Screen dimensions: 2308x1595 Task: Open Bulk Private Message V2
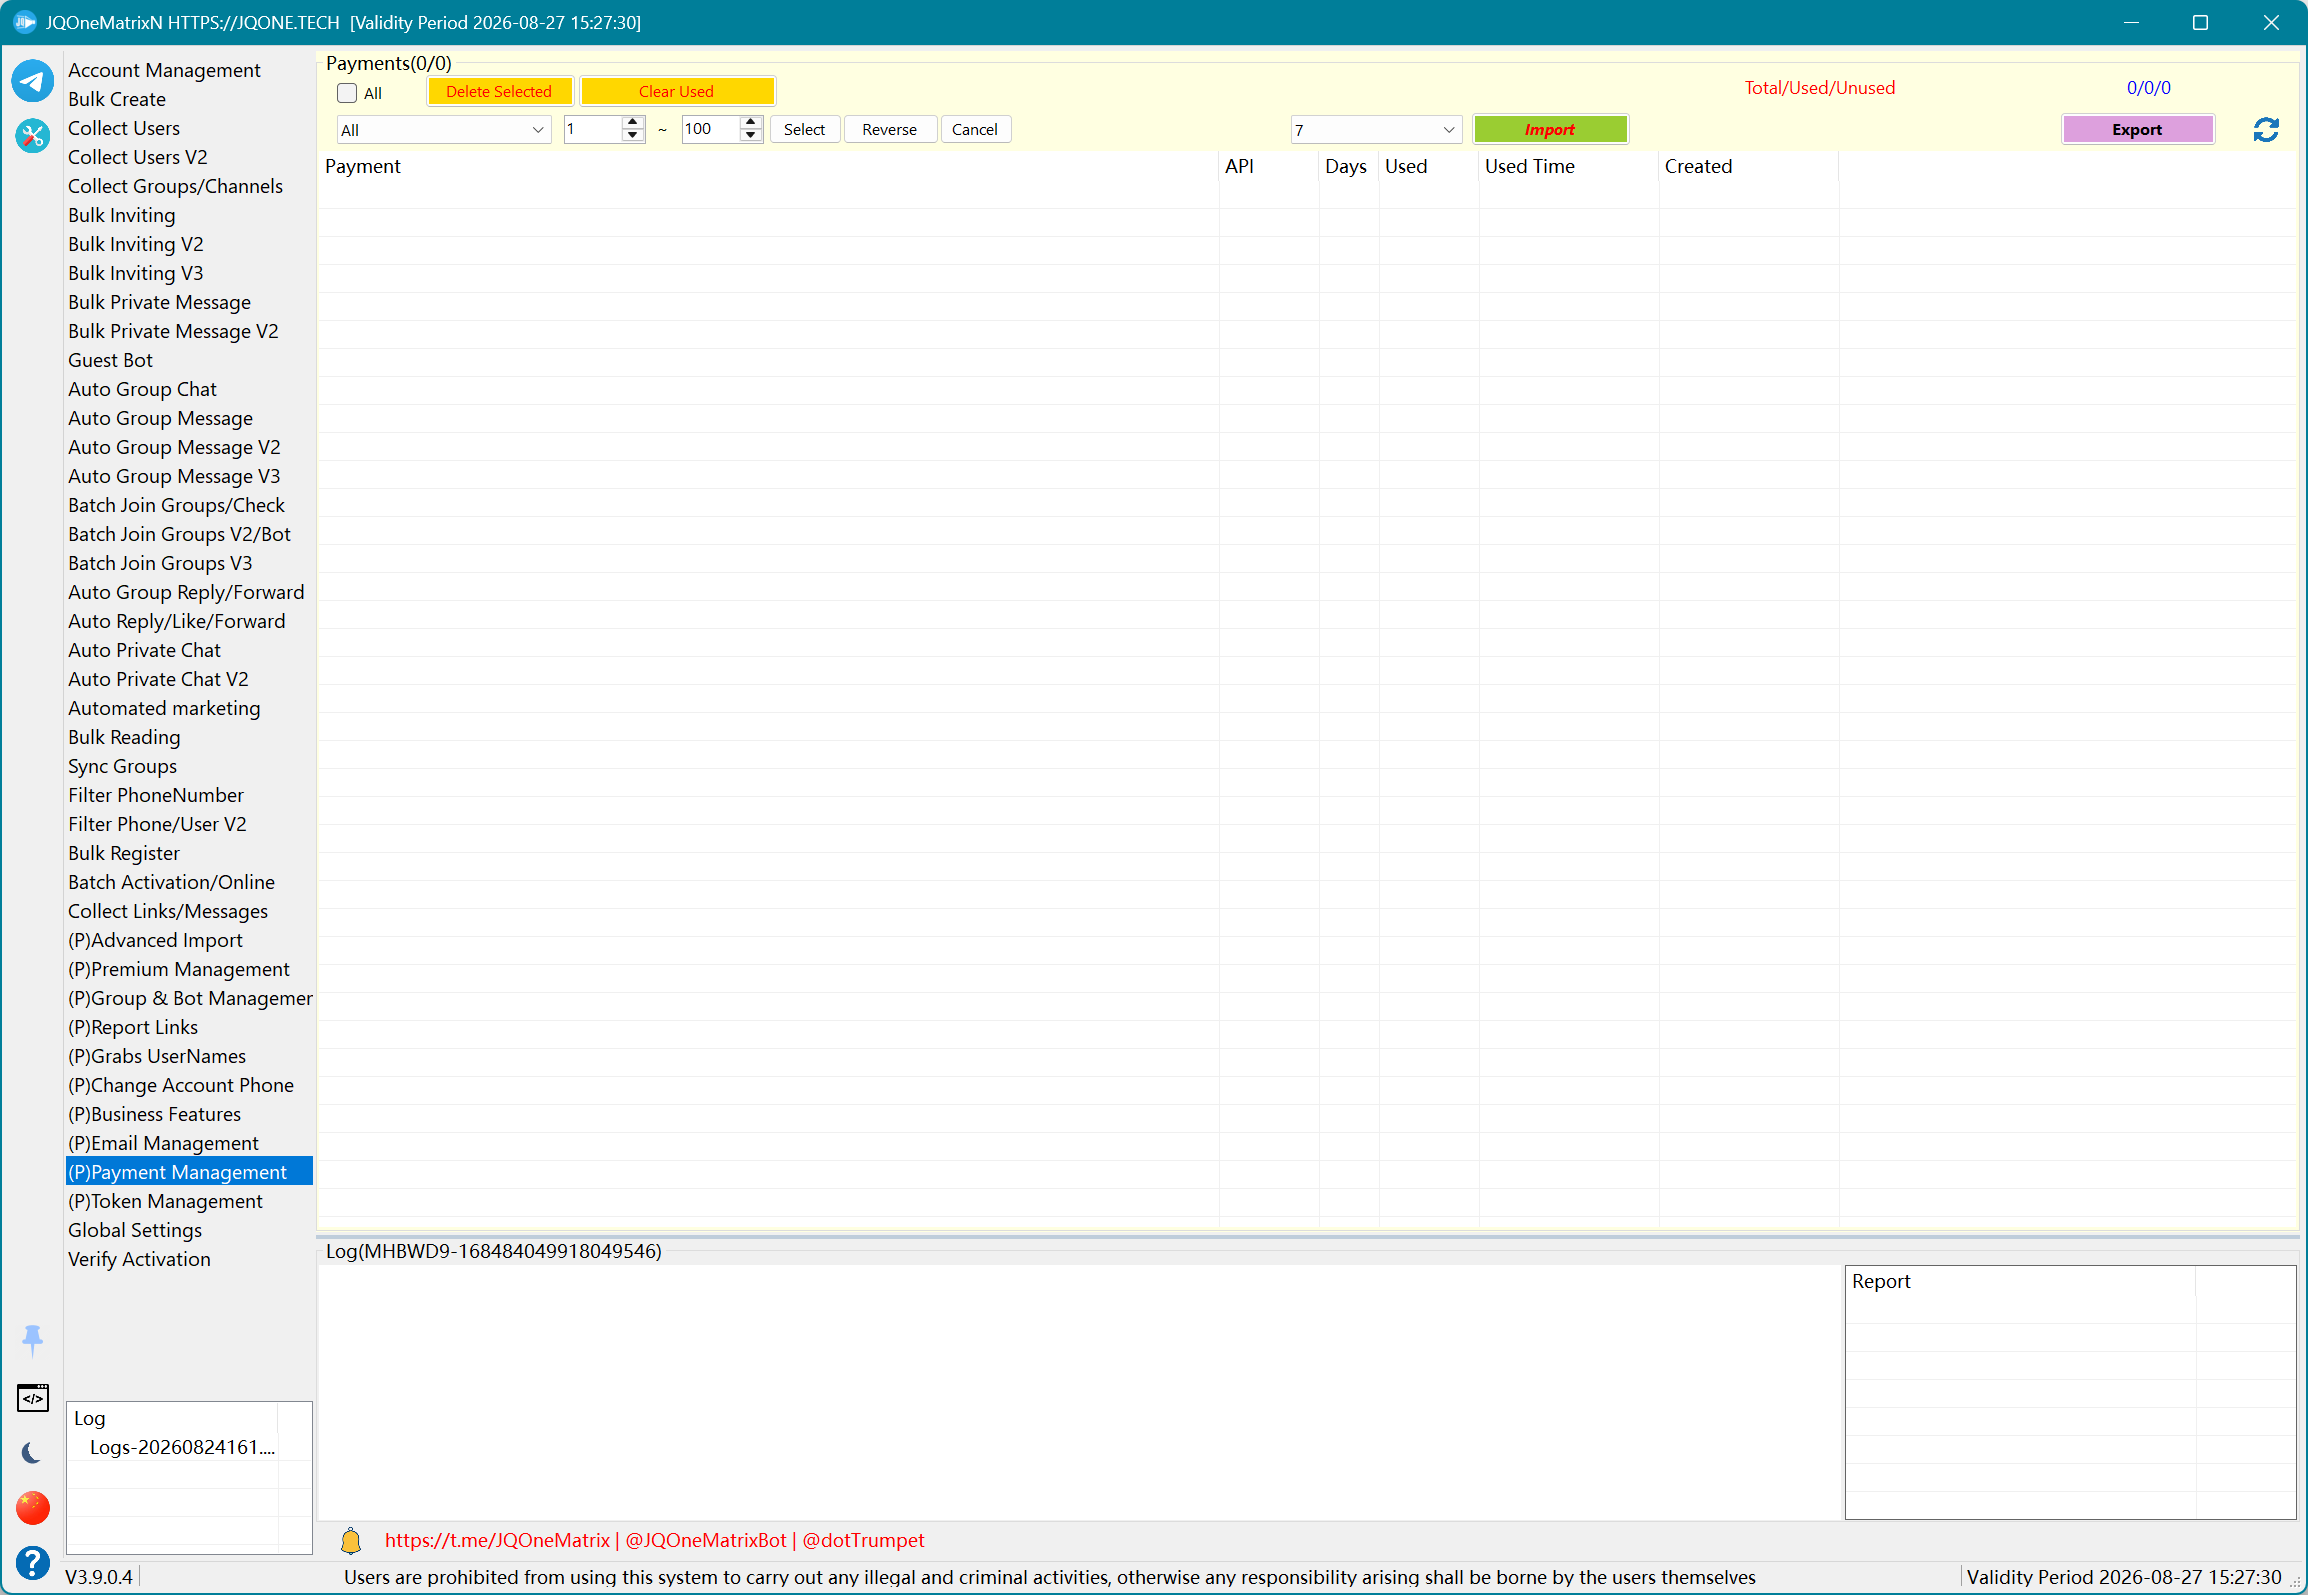(173, 331)
